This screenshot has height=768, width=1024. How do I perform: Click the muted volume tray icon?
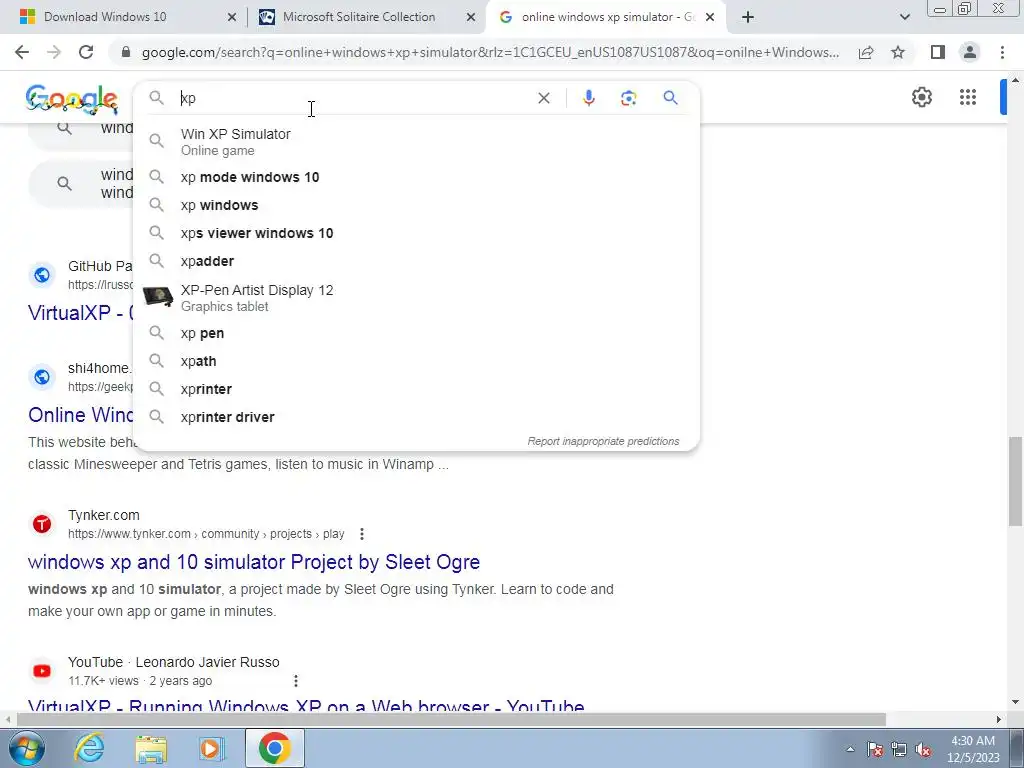923,749
